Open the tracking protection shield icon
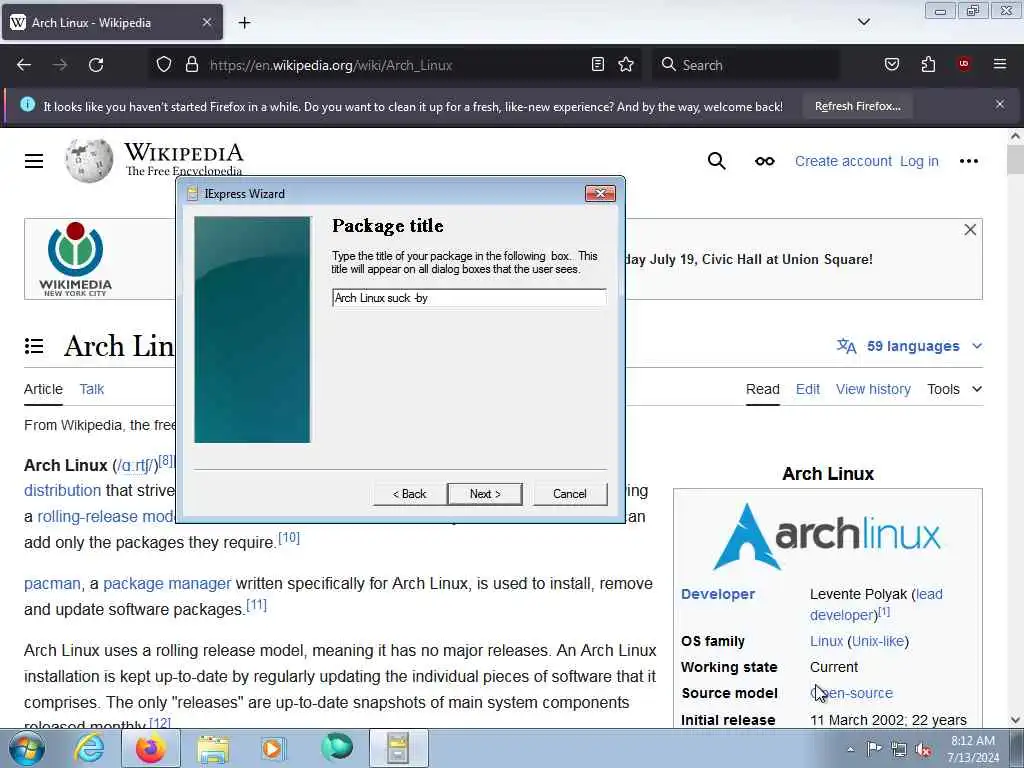Viewport: 1024px width, 768px height. click(164, 65)
